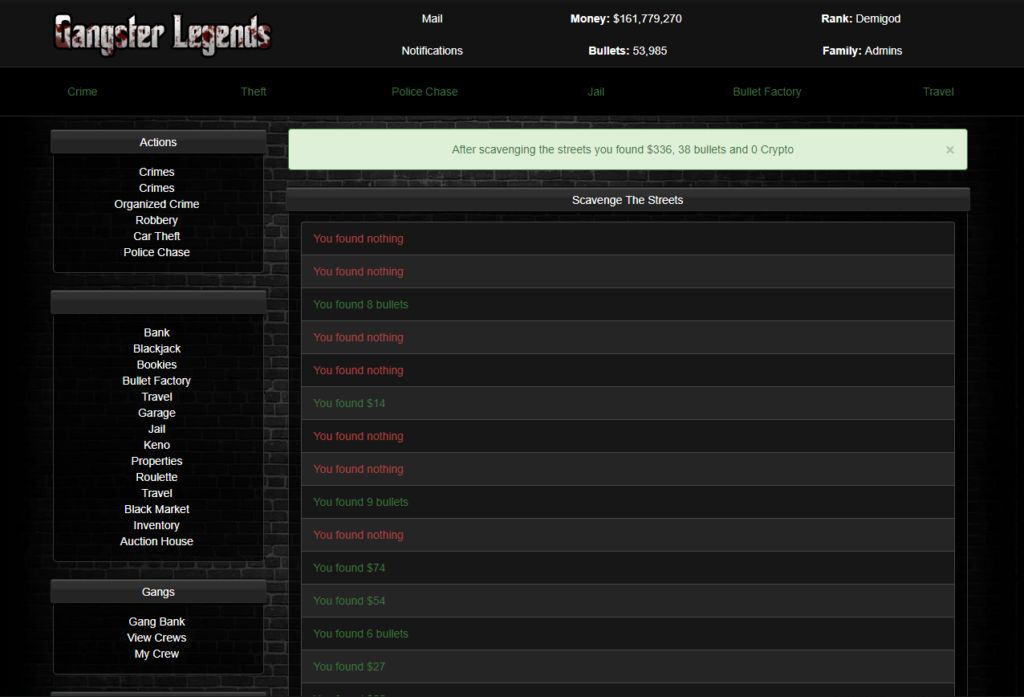Open the Robbery action
Screen dimensions: 1024x697
click(x=156, y=219)
